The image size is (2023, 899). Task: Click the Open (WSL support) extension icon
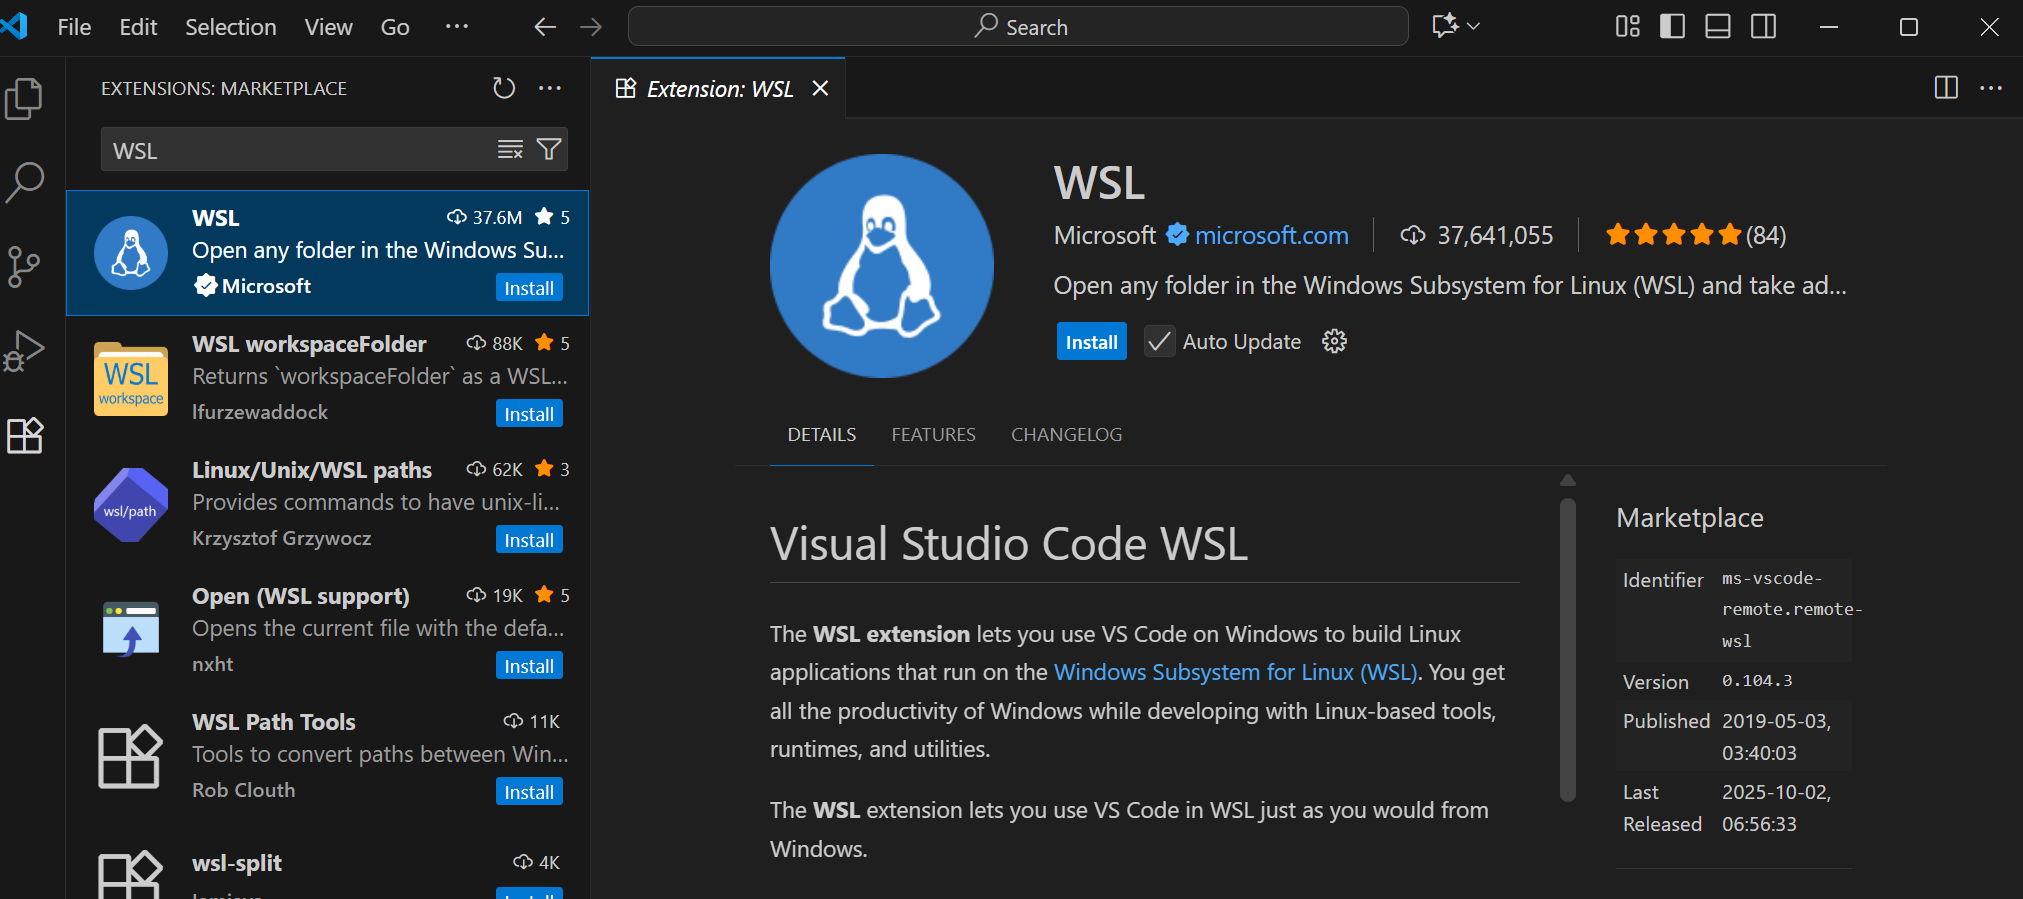point(131,629)
